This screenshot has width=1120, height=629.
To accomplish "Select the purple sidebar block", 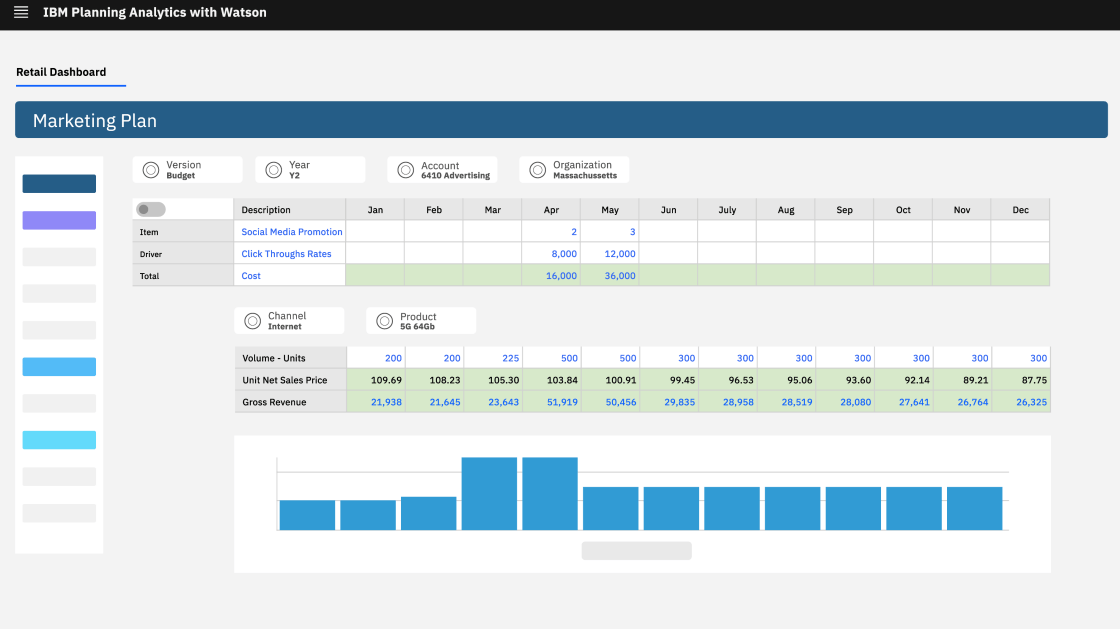I will (59, 220).
